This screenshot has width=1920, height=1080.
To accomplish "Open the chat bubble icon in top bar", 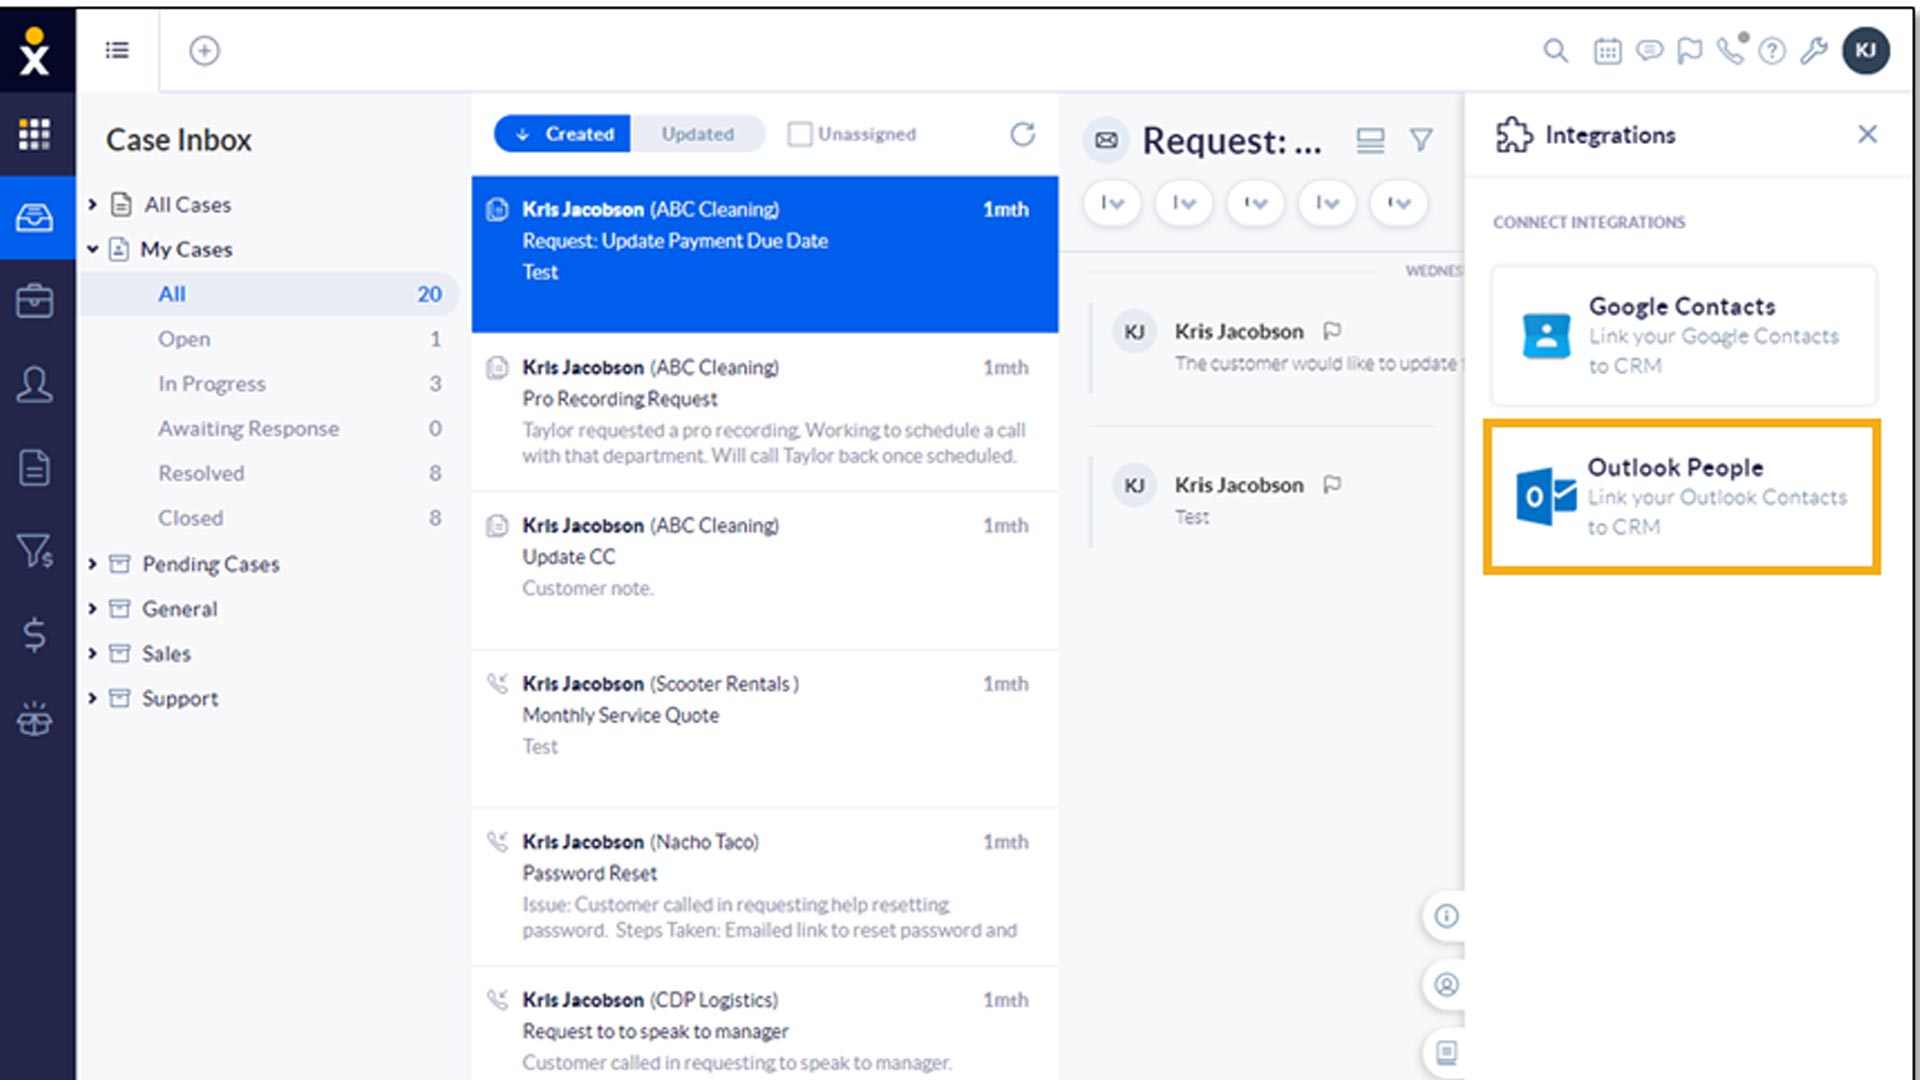I will [x=1649, y=50].
